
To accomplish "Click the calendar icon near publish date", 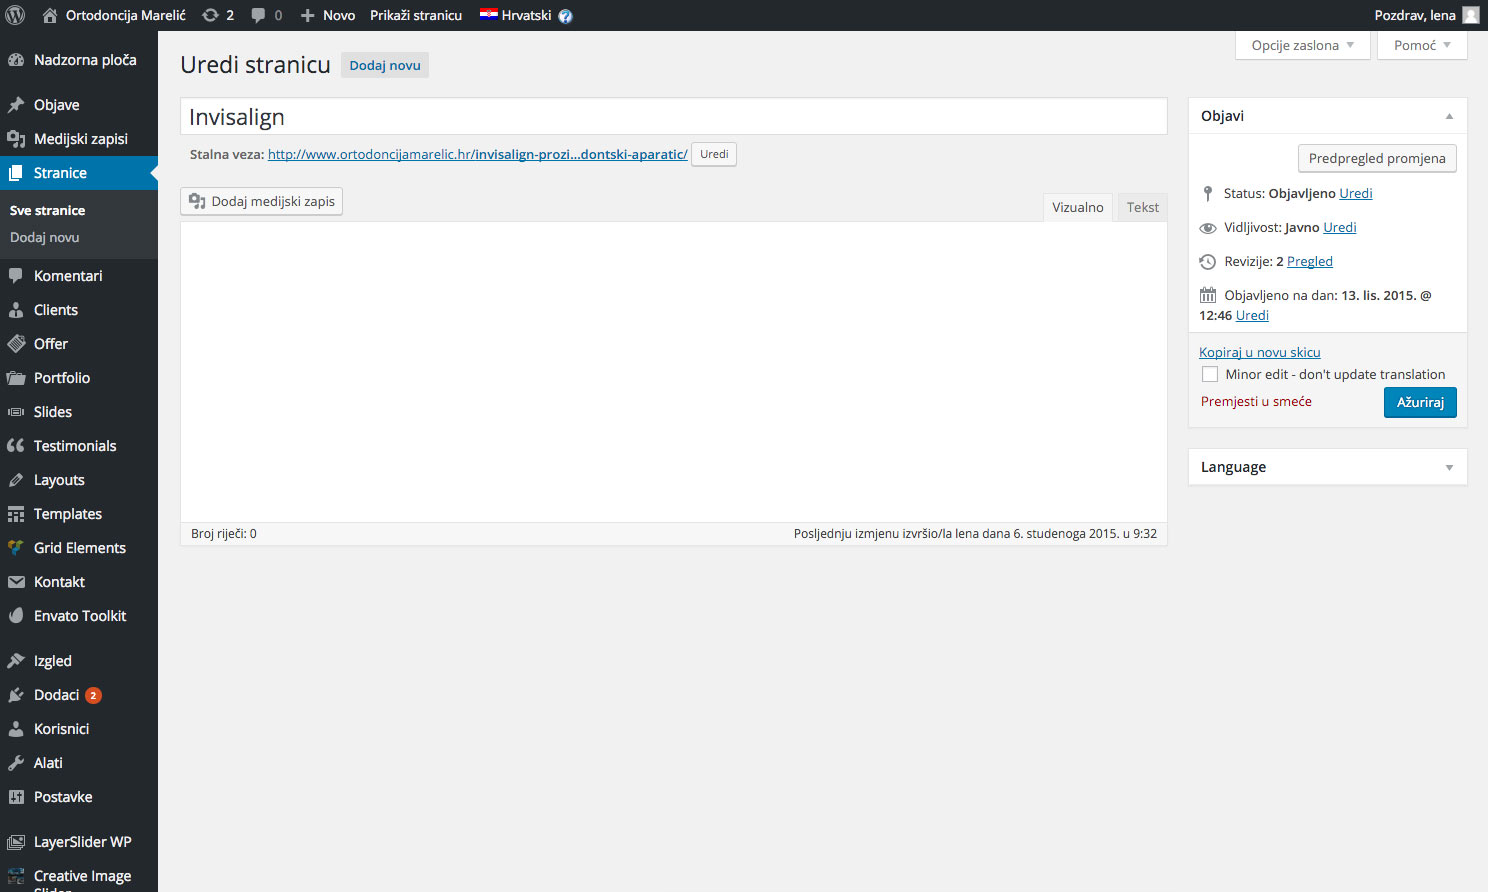I will (x=1208, y=295).
